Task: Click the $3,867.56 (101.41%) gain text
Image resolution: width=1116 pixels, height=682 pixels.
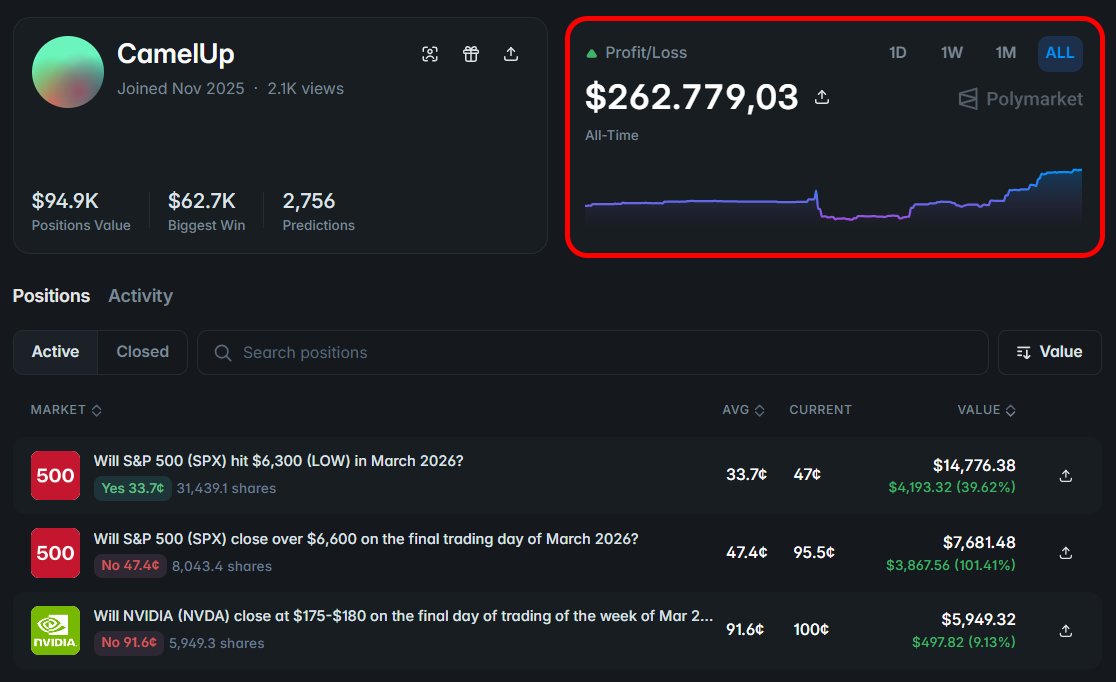Action: 950,565
